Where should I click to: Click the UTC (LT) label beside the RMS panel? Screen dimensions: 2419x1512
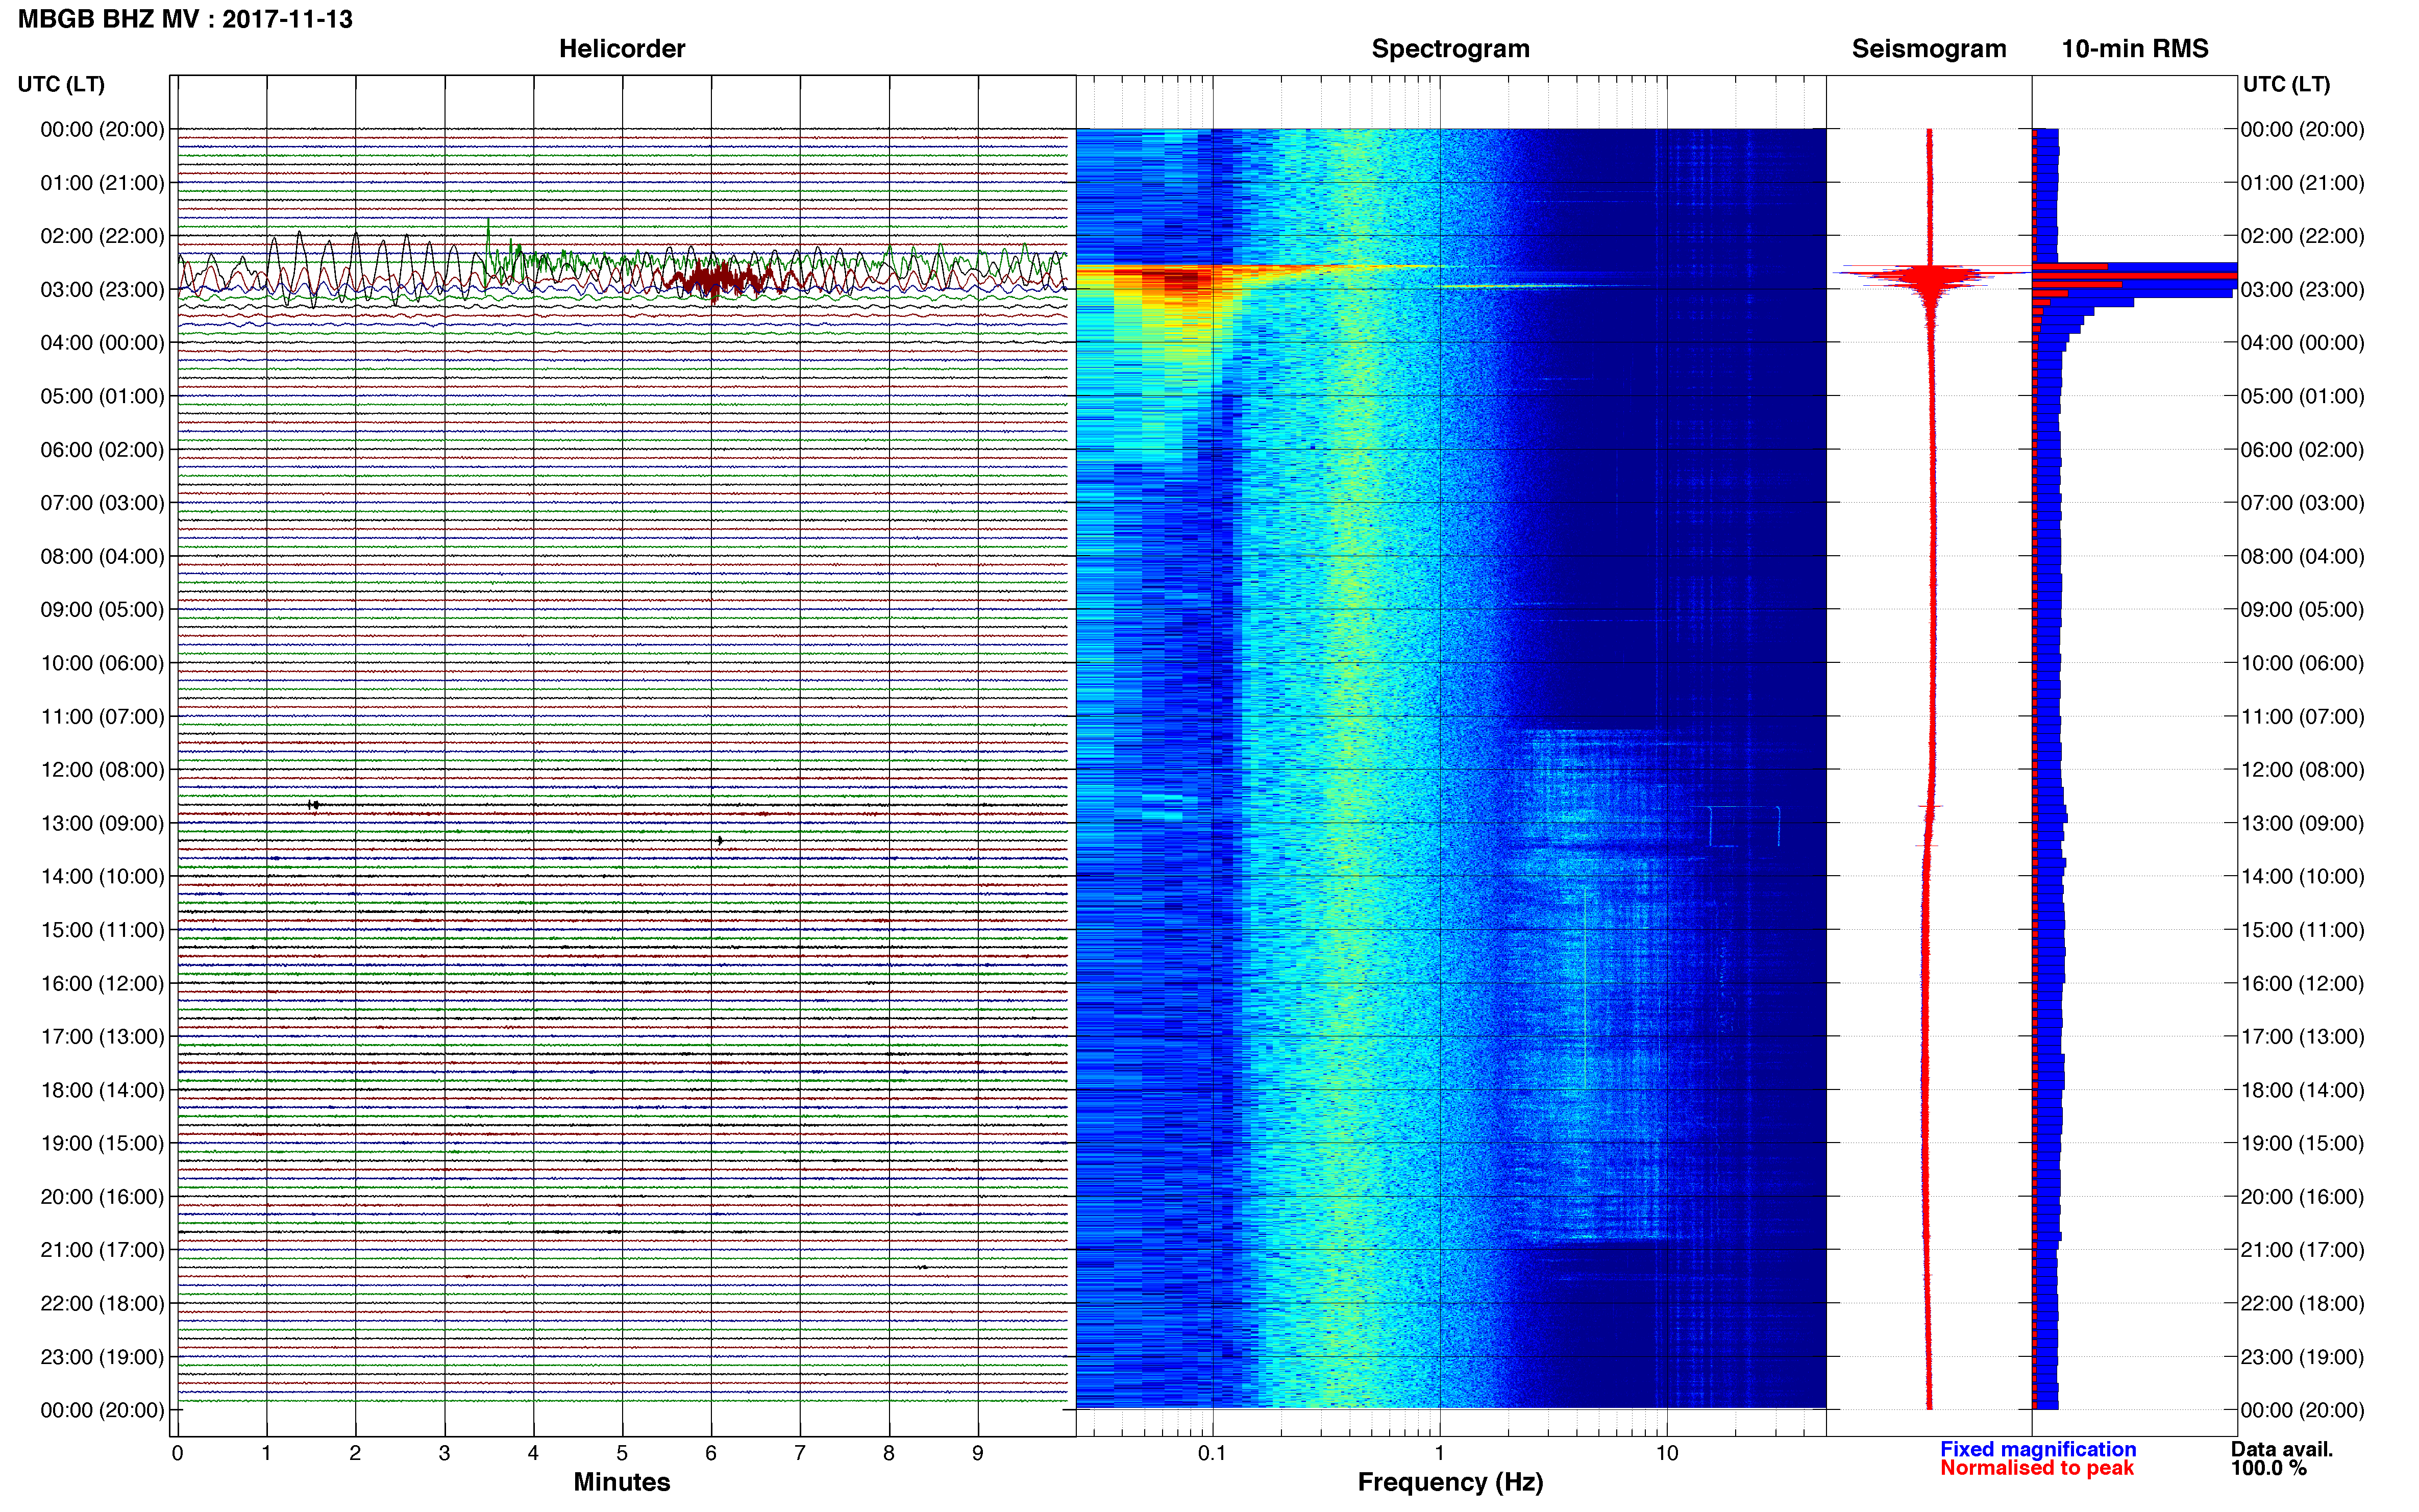(2286, 84)
